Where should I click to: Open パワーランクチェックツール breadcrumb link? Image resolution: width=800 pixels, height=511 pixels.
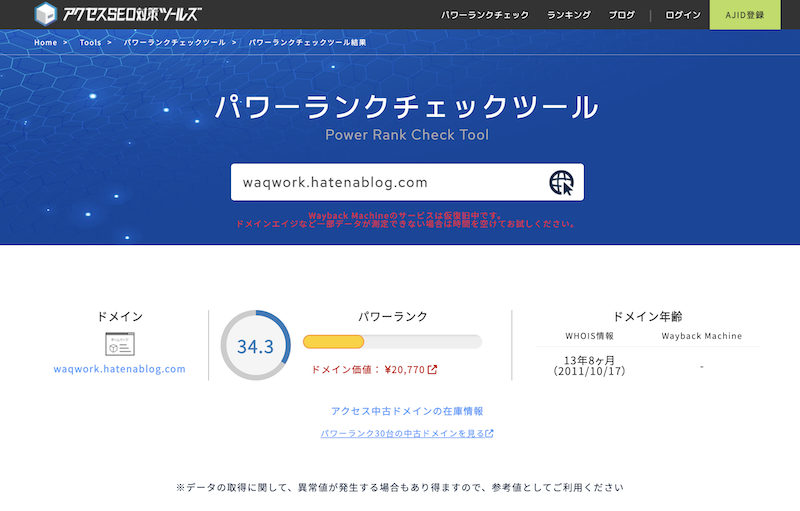[174, 42]
